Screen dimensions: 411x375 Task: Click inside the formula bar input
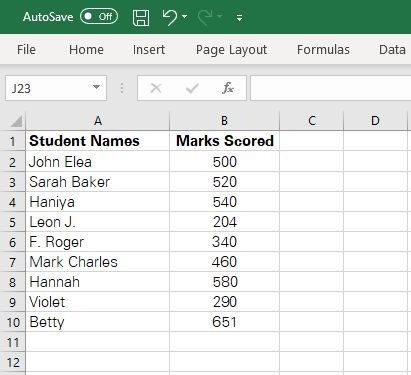coord(331,88)
